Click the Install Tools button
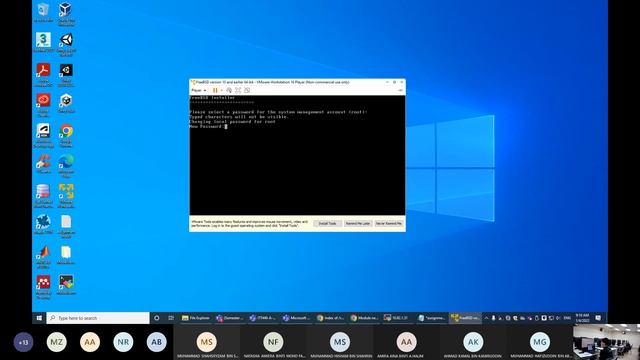The image size is (640, 360). click(327, 224)
